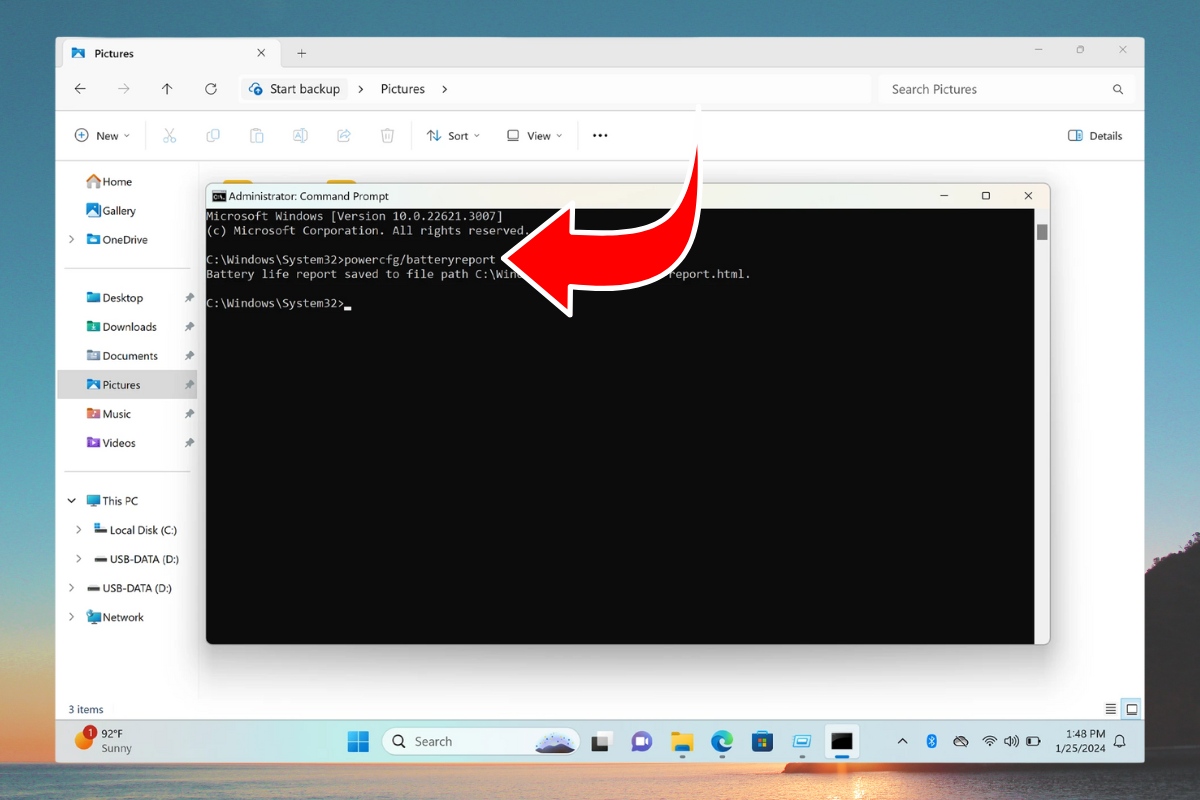The image size is (1200, 800).
Task: Toggle the Details pane
Action: (x=1095, y=136)
